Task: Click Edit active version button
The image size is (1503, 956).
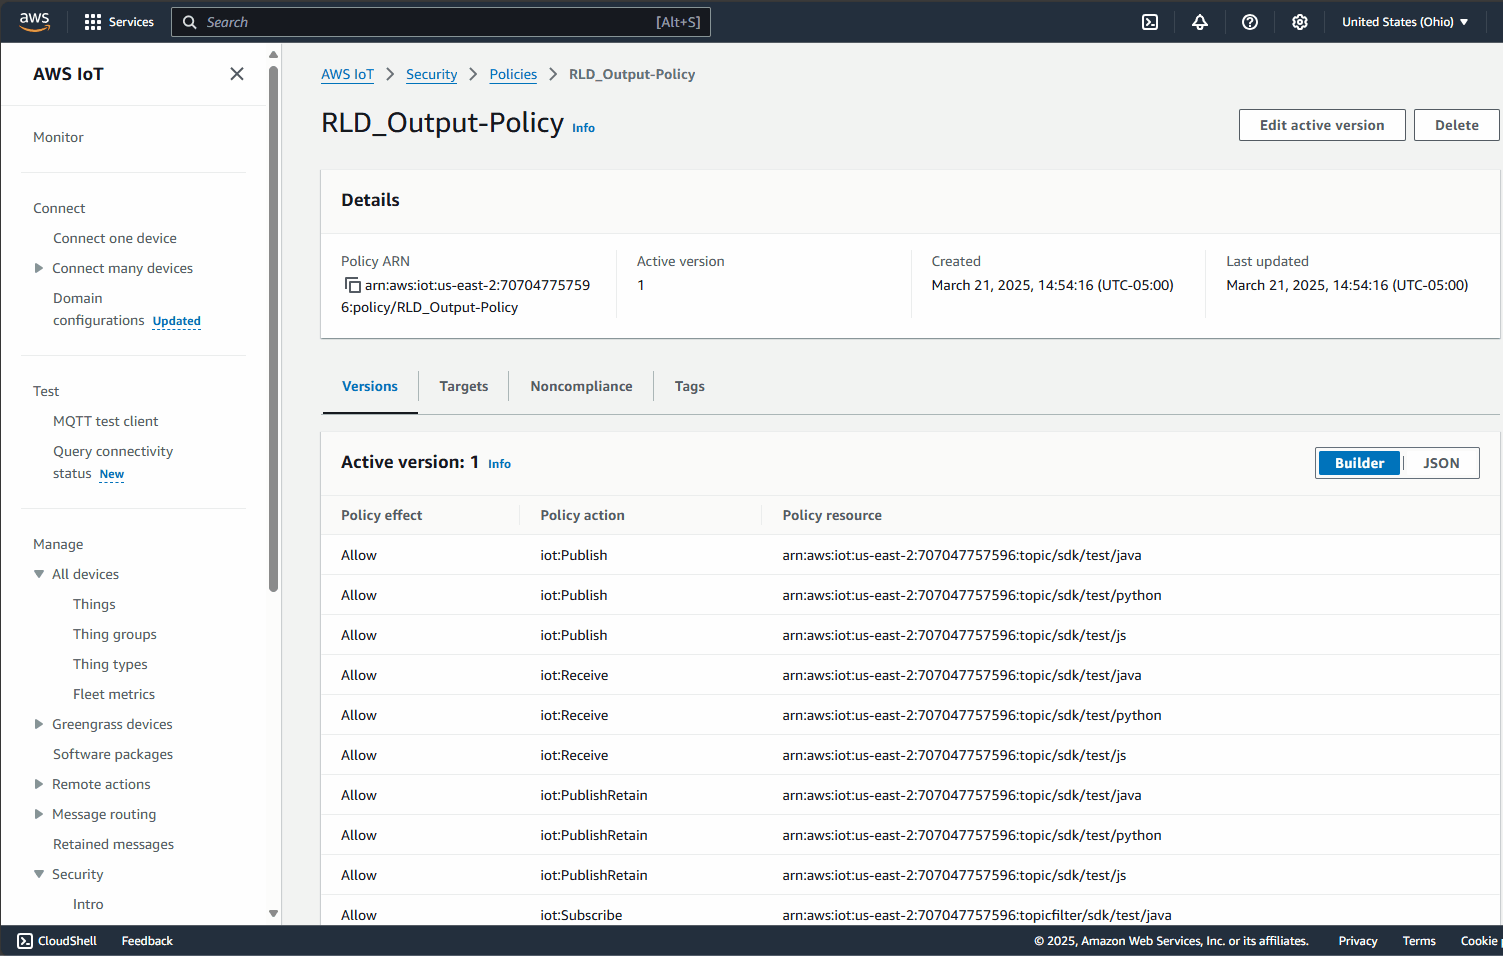Action: 1322,125
